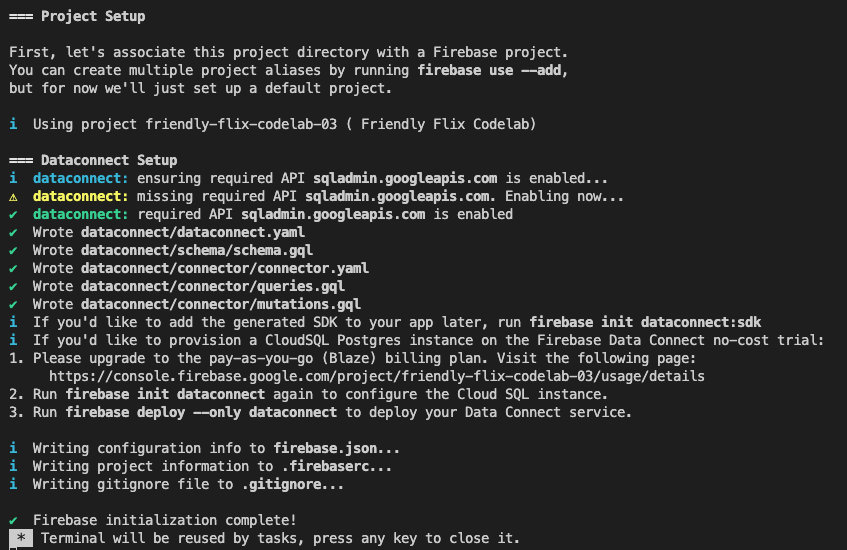The height and width of the screenshot is (550, 847).
Task: Click the yellow warning triangle icon
Action: (x=13, y=196)
